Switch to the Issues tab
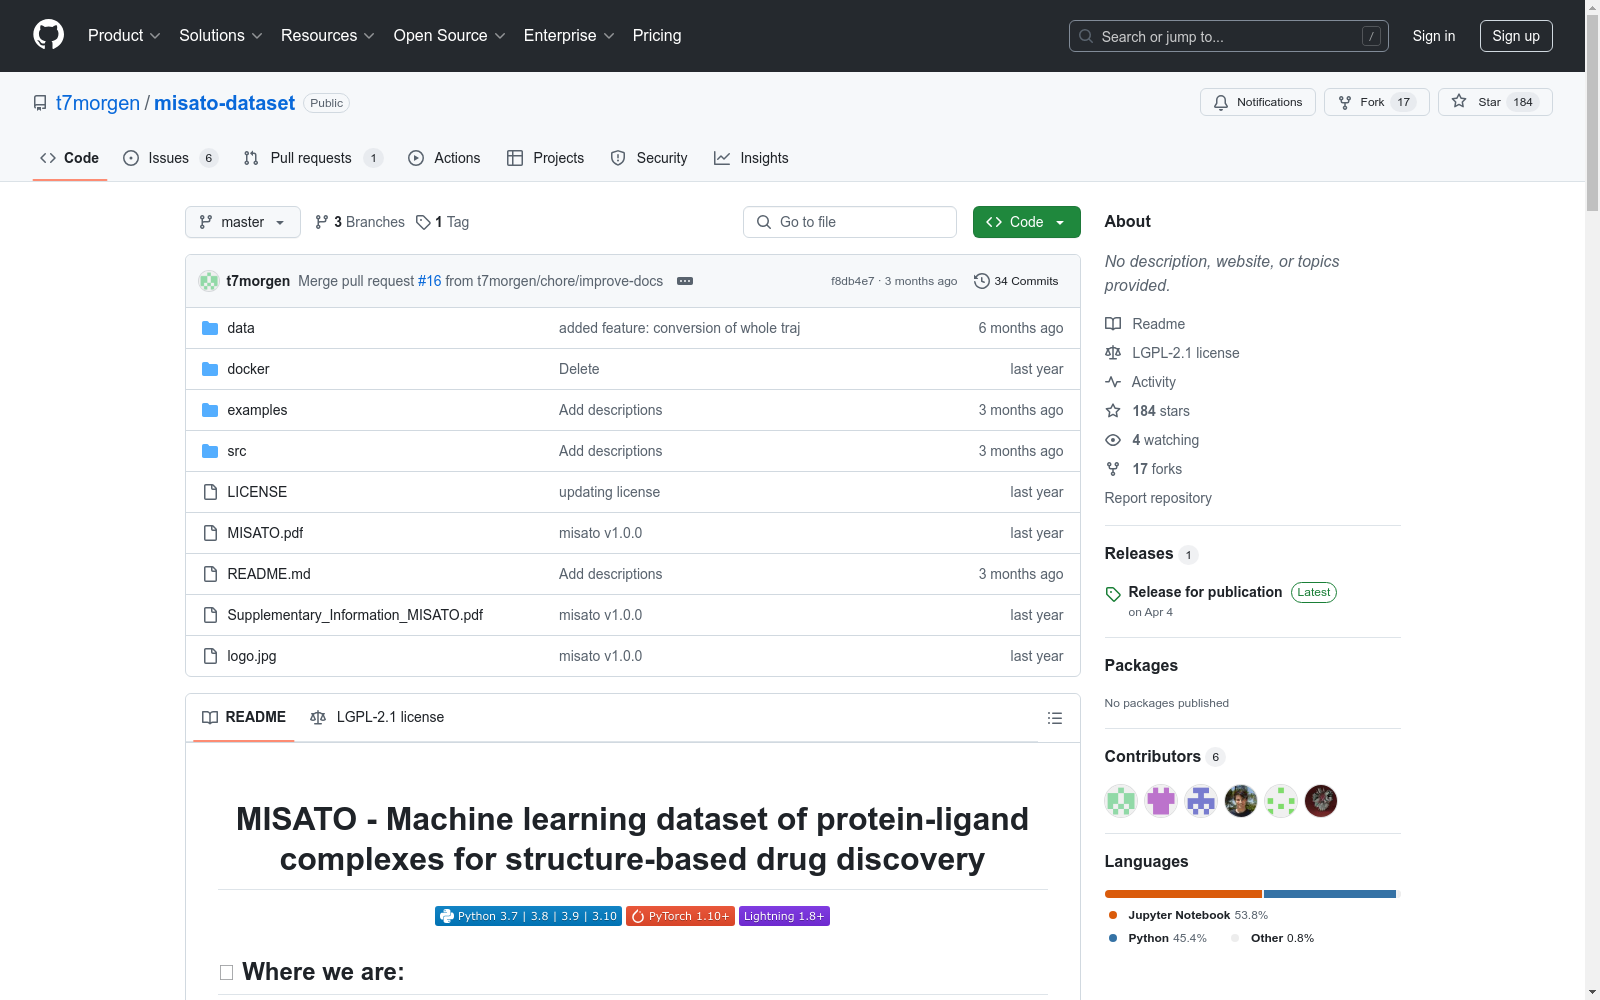Image resolution: width=1600 pixels, height=1000 pixels. 170,158
